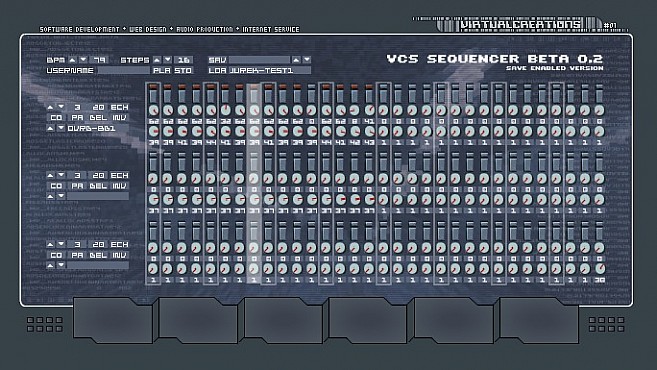This screenshot has height=370, width=657.
Task: Click step 1 upper knob showing 62
Action: 153,111
